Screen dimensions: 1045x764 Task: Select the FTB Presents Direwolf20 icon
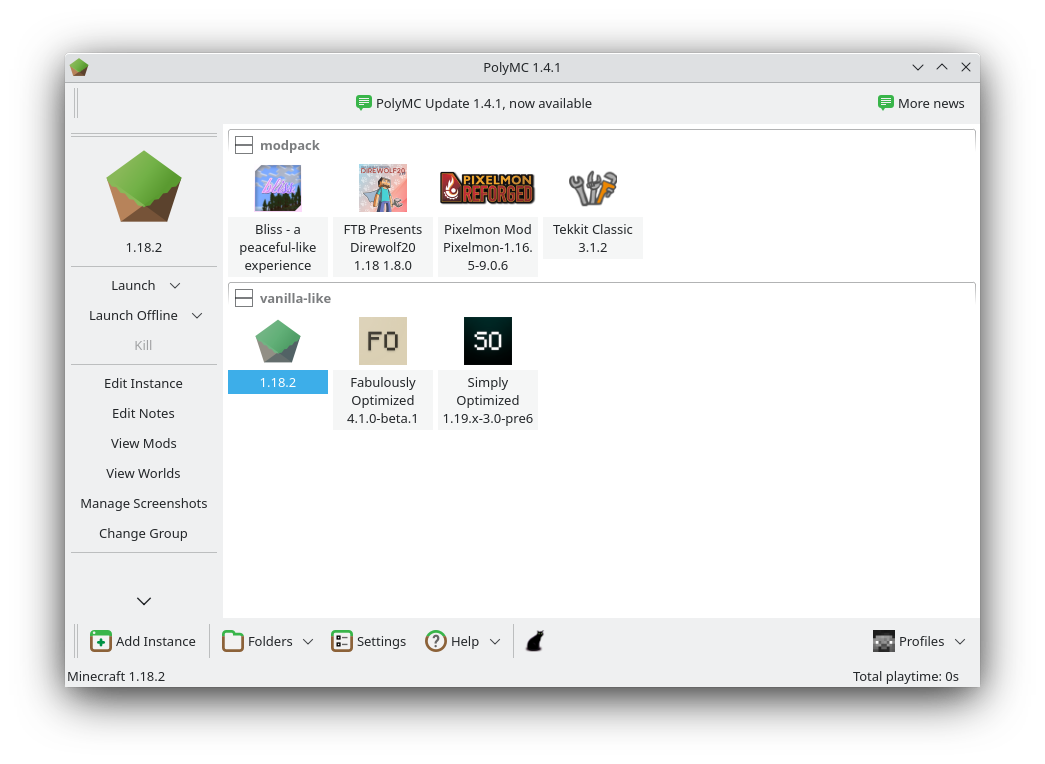(x=382, y=187)
